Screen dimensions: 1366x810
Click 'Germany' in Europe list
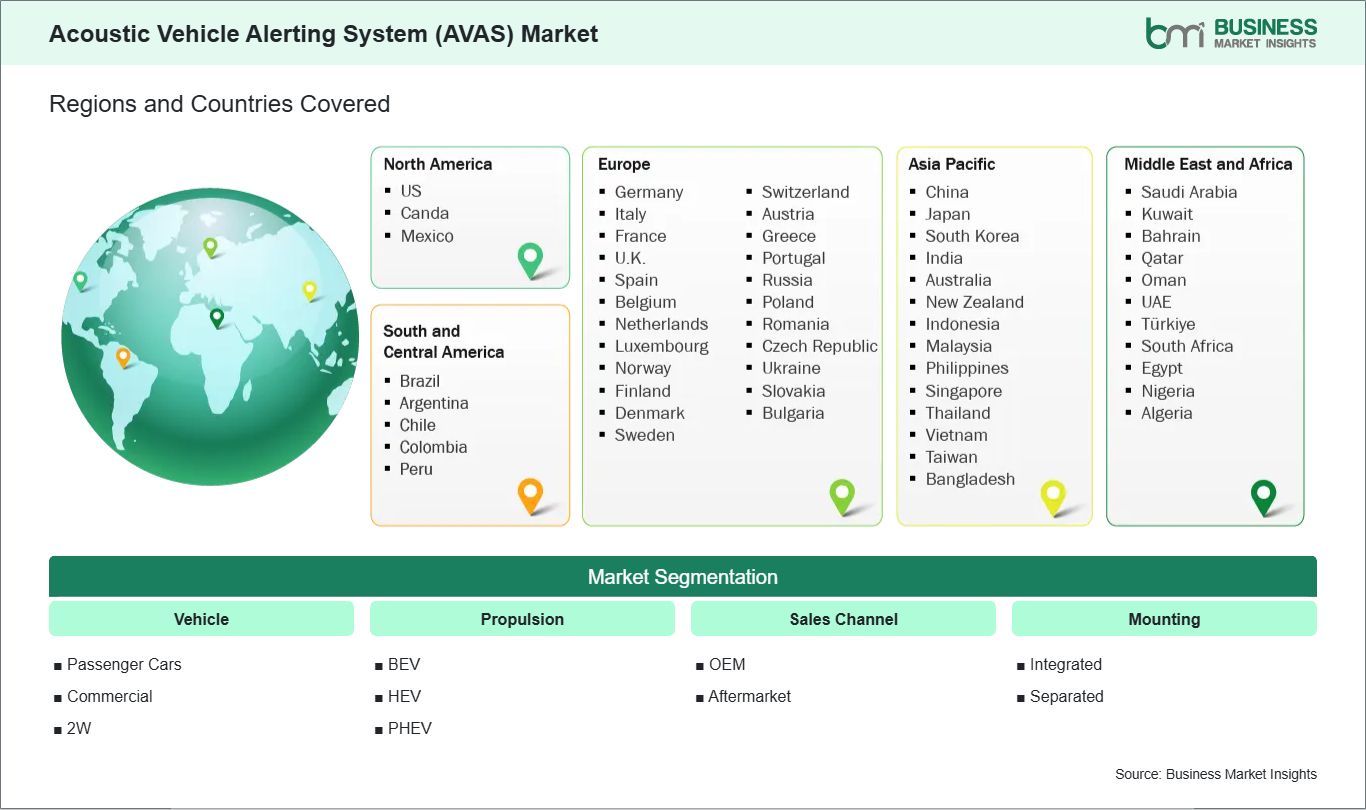coord(649,192)
